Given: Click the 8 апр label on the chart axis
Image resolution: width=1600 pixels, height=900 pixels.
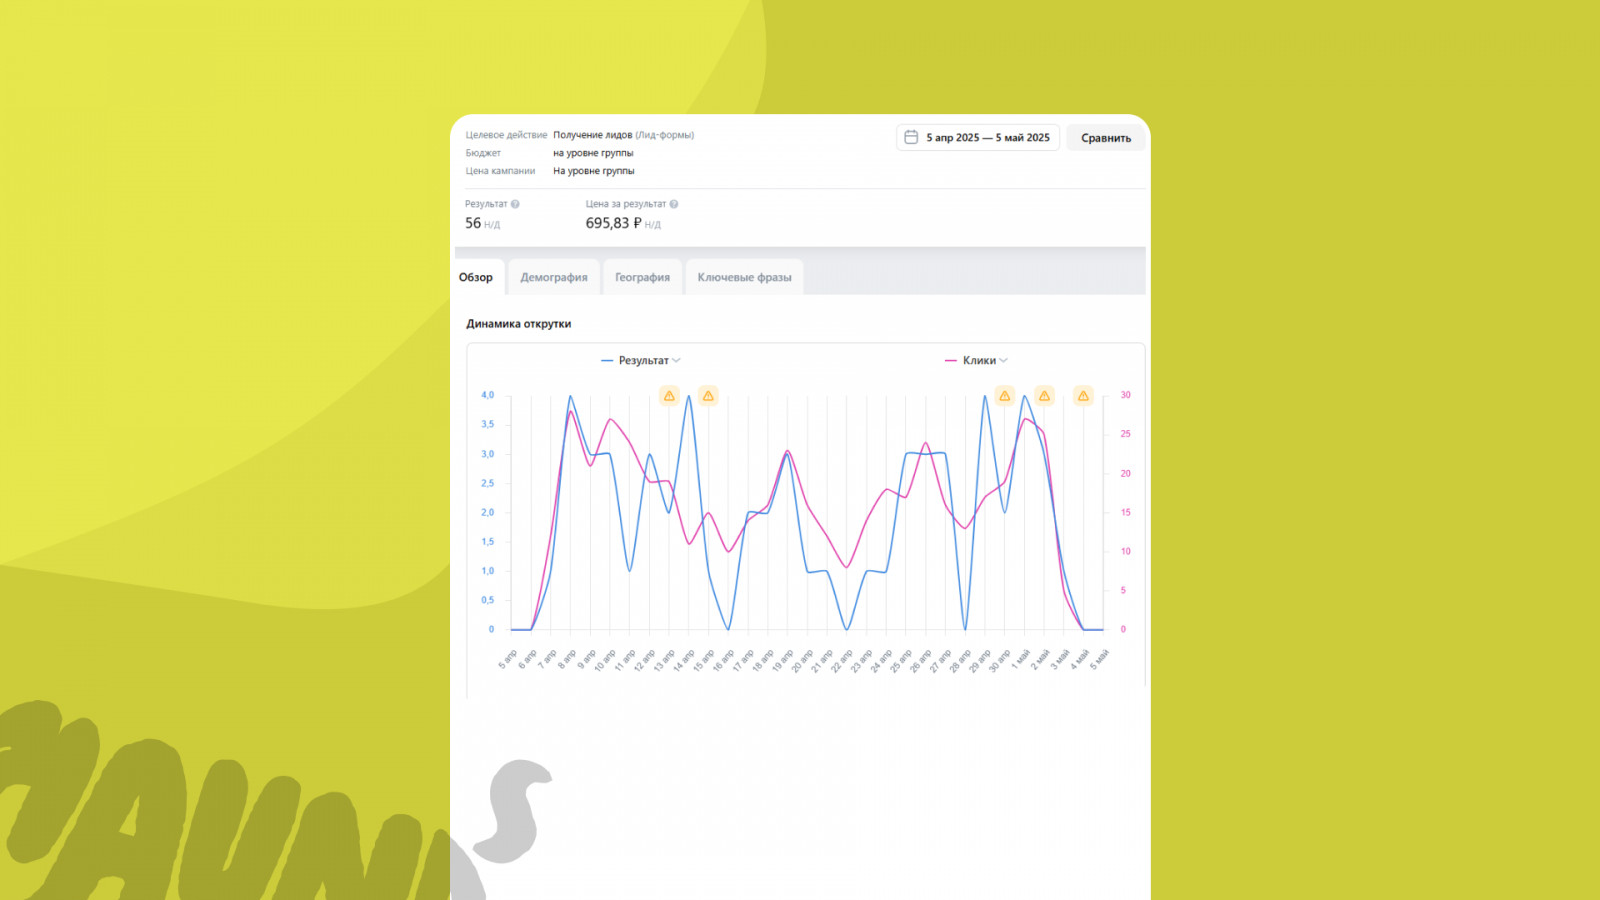Looking at the screenshot, I should coord(568,659).
